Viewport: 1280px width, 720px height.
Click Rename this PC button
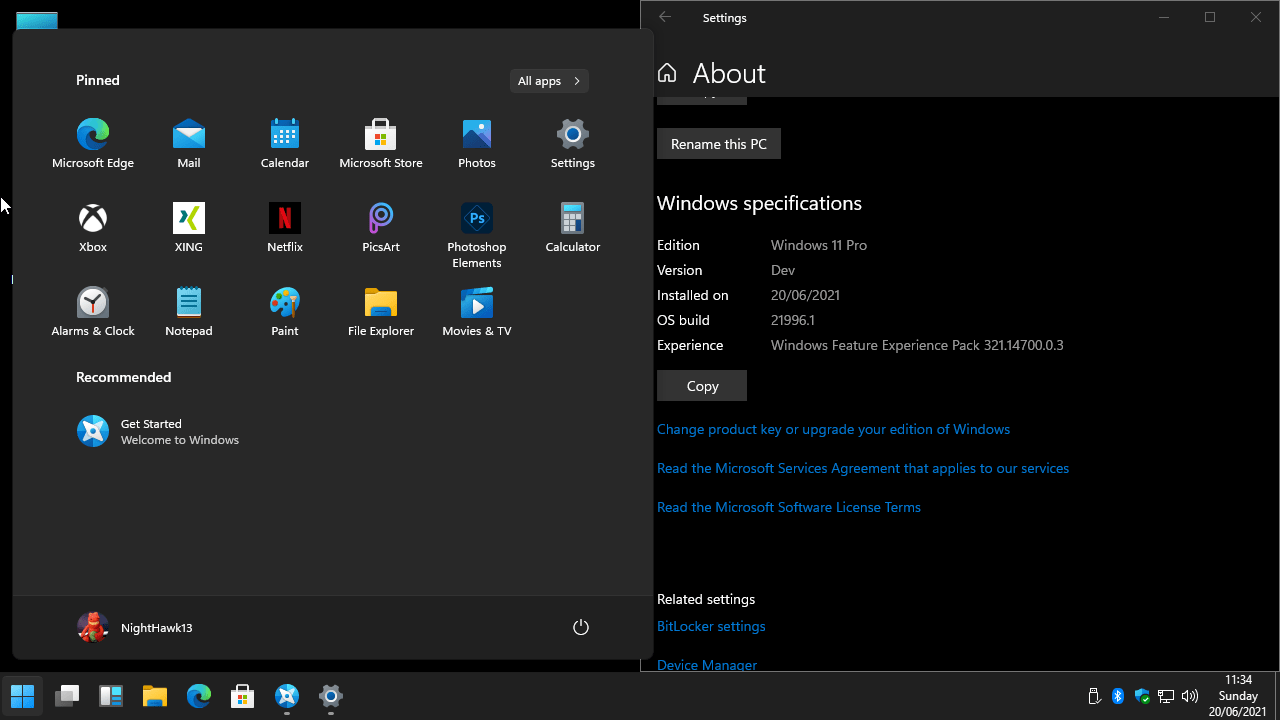click(719, 144)
